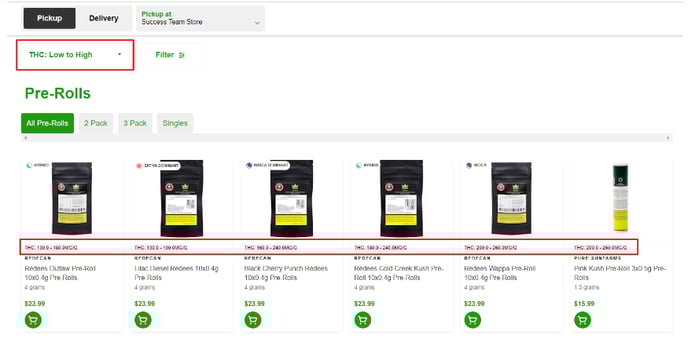The height and width of the screenshot is (364, 688).
Task: Select the All Pre-Rolls tab
Action: (x=47, y=123)
